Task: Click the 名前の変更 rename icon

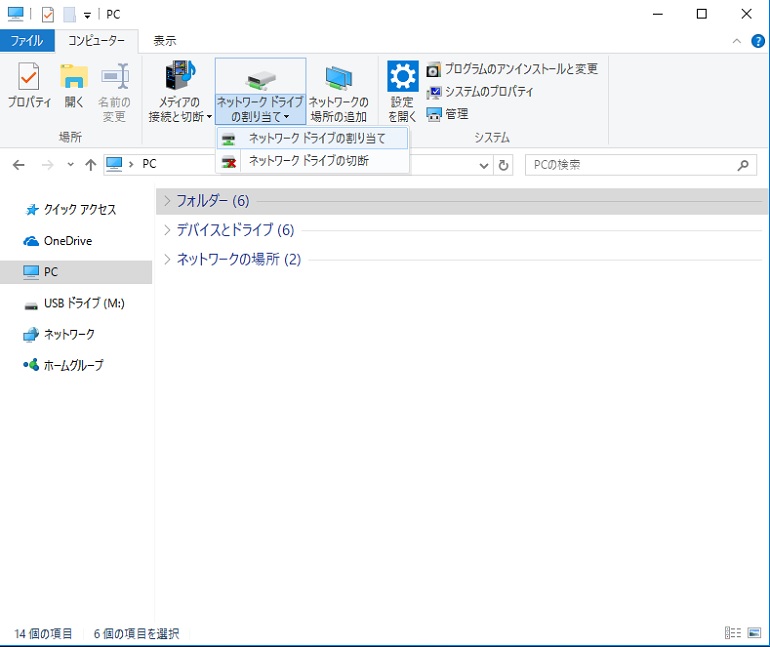Action: tap(114, 92)
